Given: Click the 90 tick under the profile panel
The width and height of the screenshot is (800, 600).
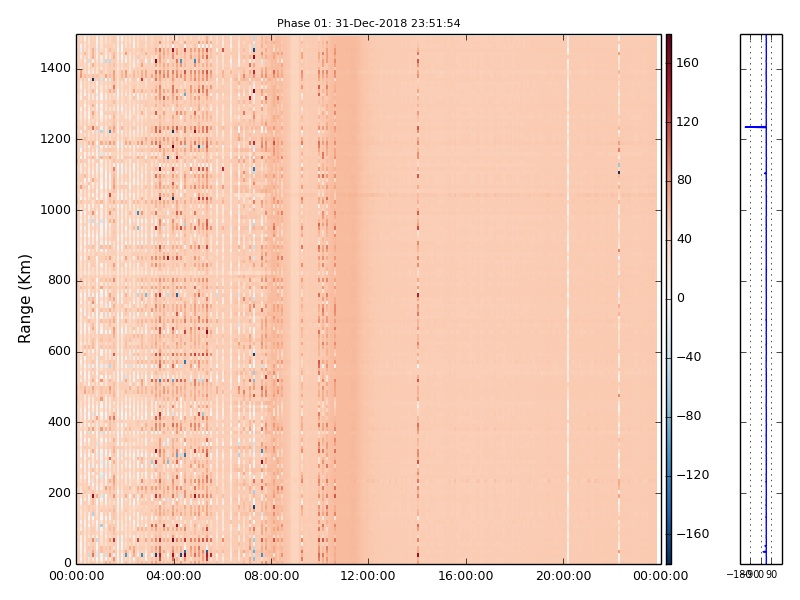Looking at the screenshot, I should point(771,574).
